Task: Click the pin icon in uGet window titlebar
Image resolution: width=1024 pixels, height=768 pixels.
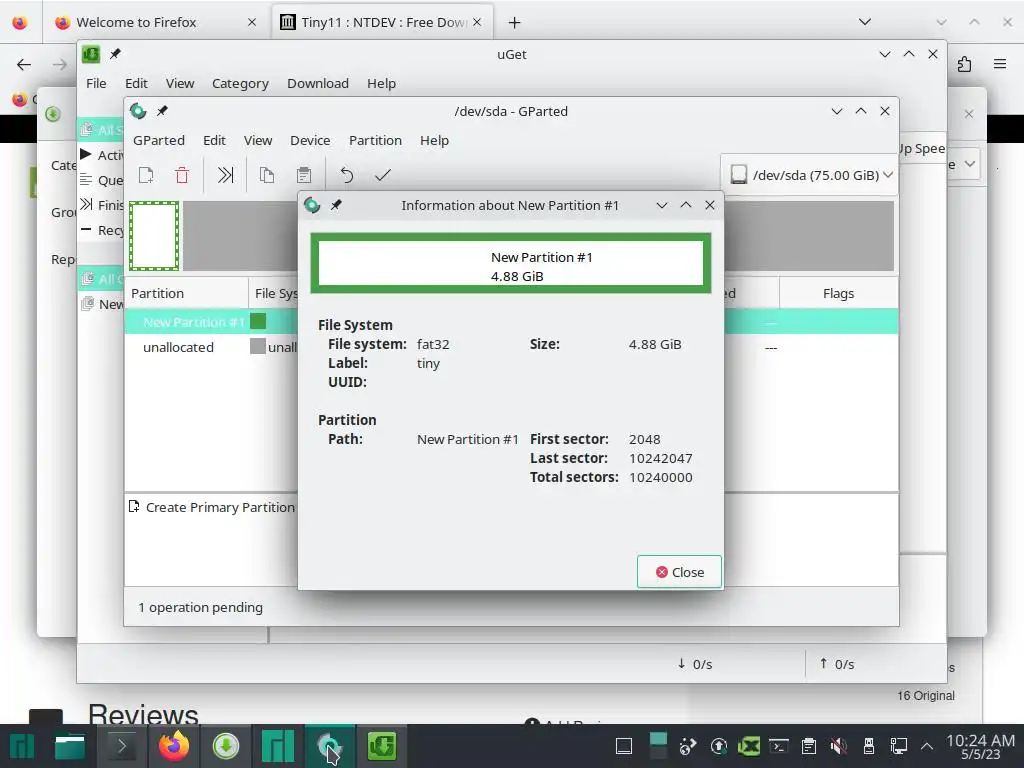Action: (x=115, y=54)
